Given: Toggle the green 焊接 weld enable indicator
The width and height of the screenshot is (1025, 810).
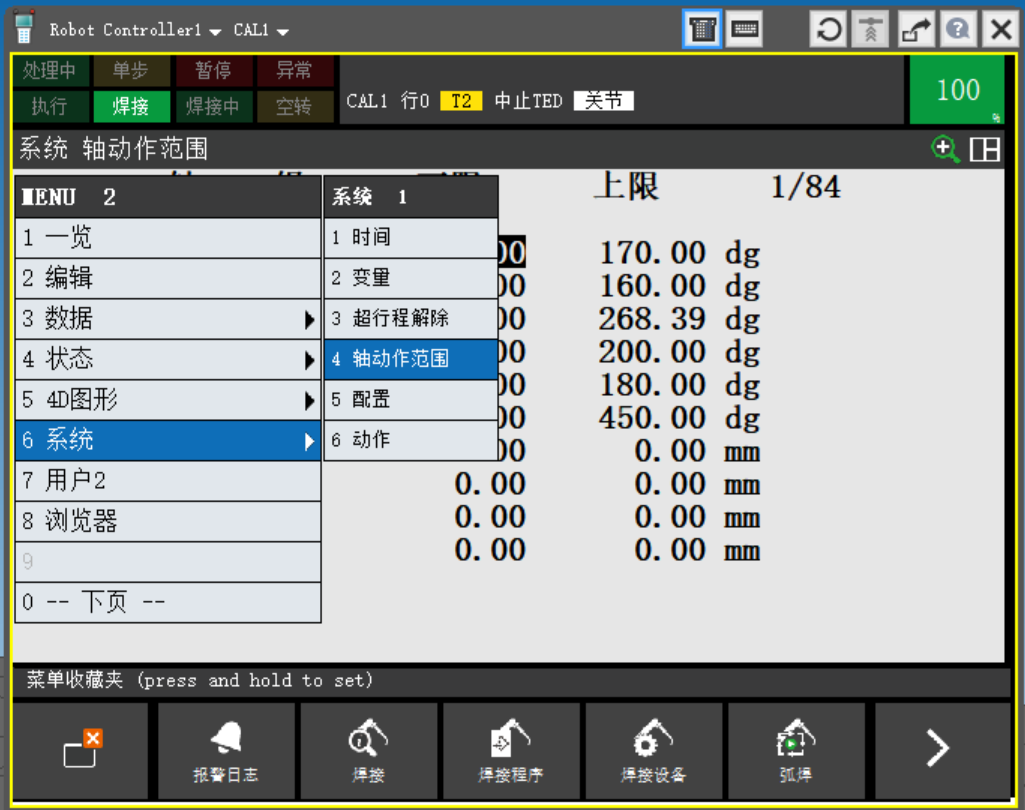Looking at the screenshot, I should click(131, 106).
